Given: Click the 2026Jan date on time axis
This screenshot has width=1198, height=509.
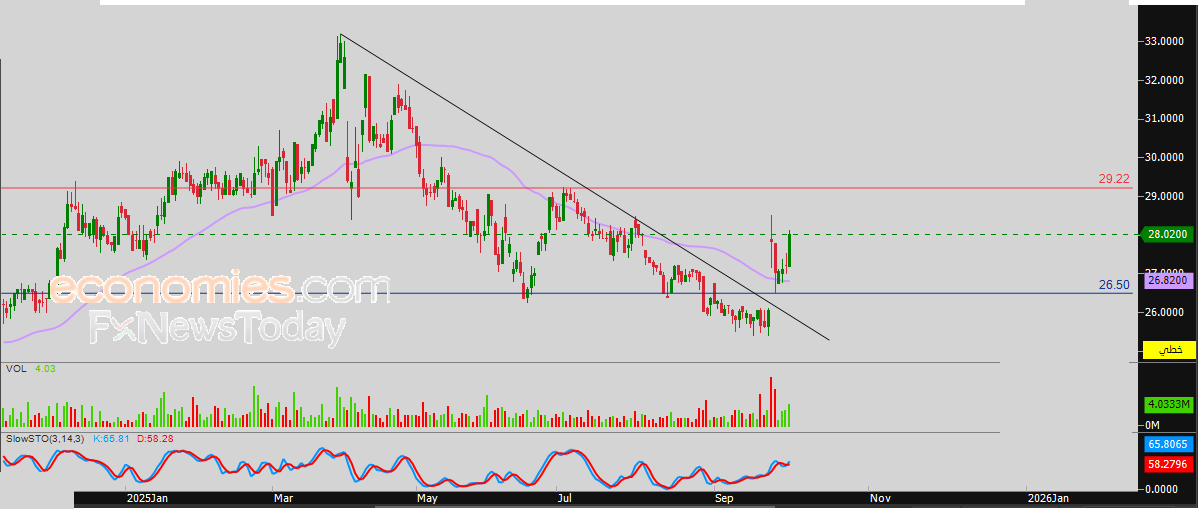Looking at the screenshot, I should pyautogui.click(x=1047, y=499).
